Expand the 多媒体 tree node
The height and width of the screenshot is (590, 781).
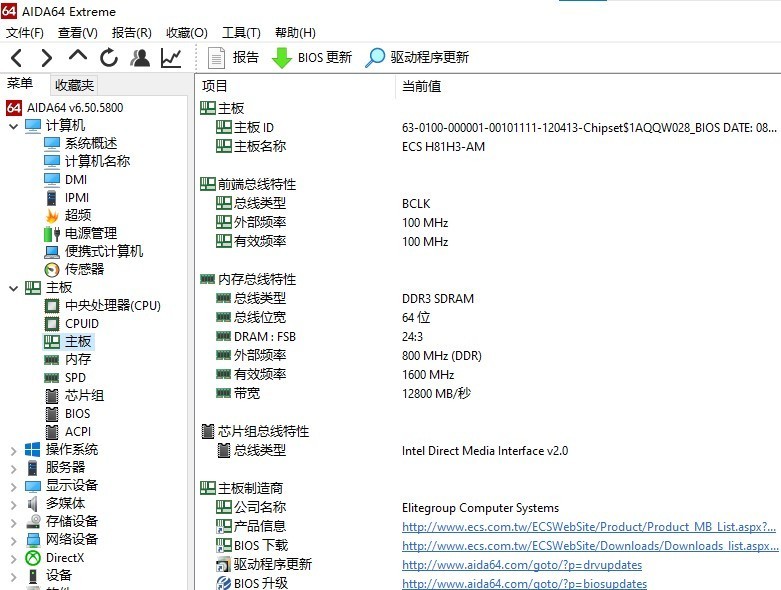[13, 504]
